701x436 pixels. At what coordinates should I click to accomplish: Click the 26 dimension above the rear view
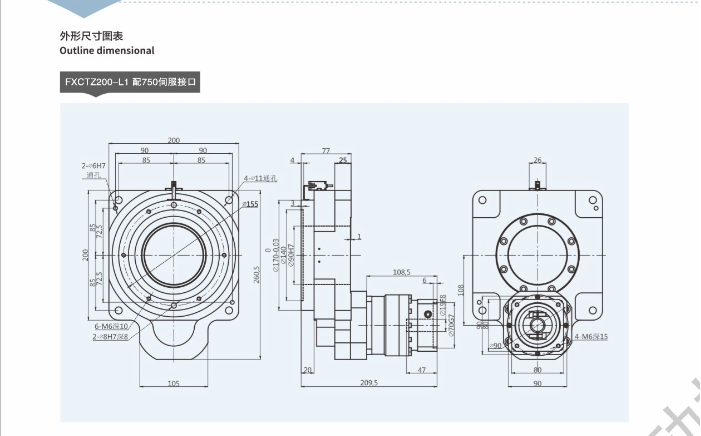click(538, 160)
